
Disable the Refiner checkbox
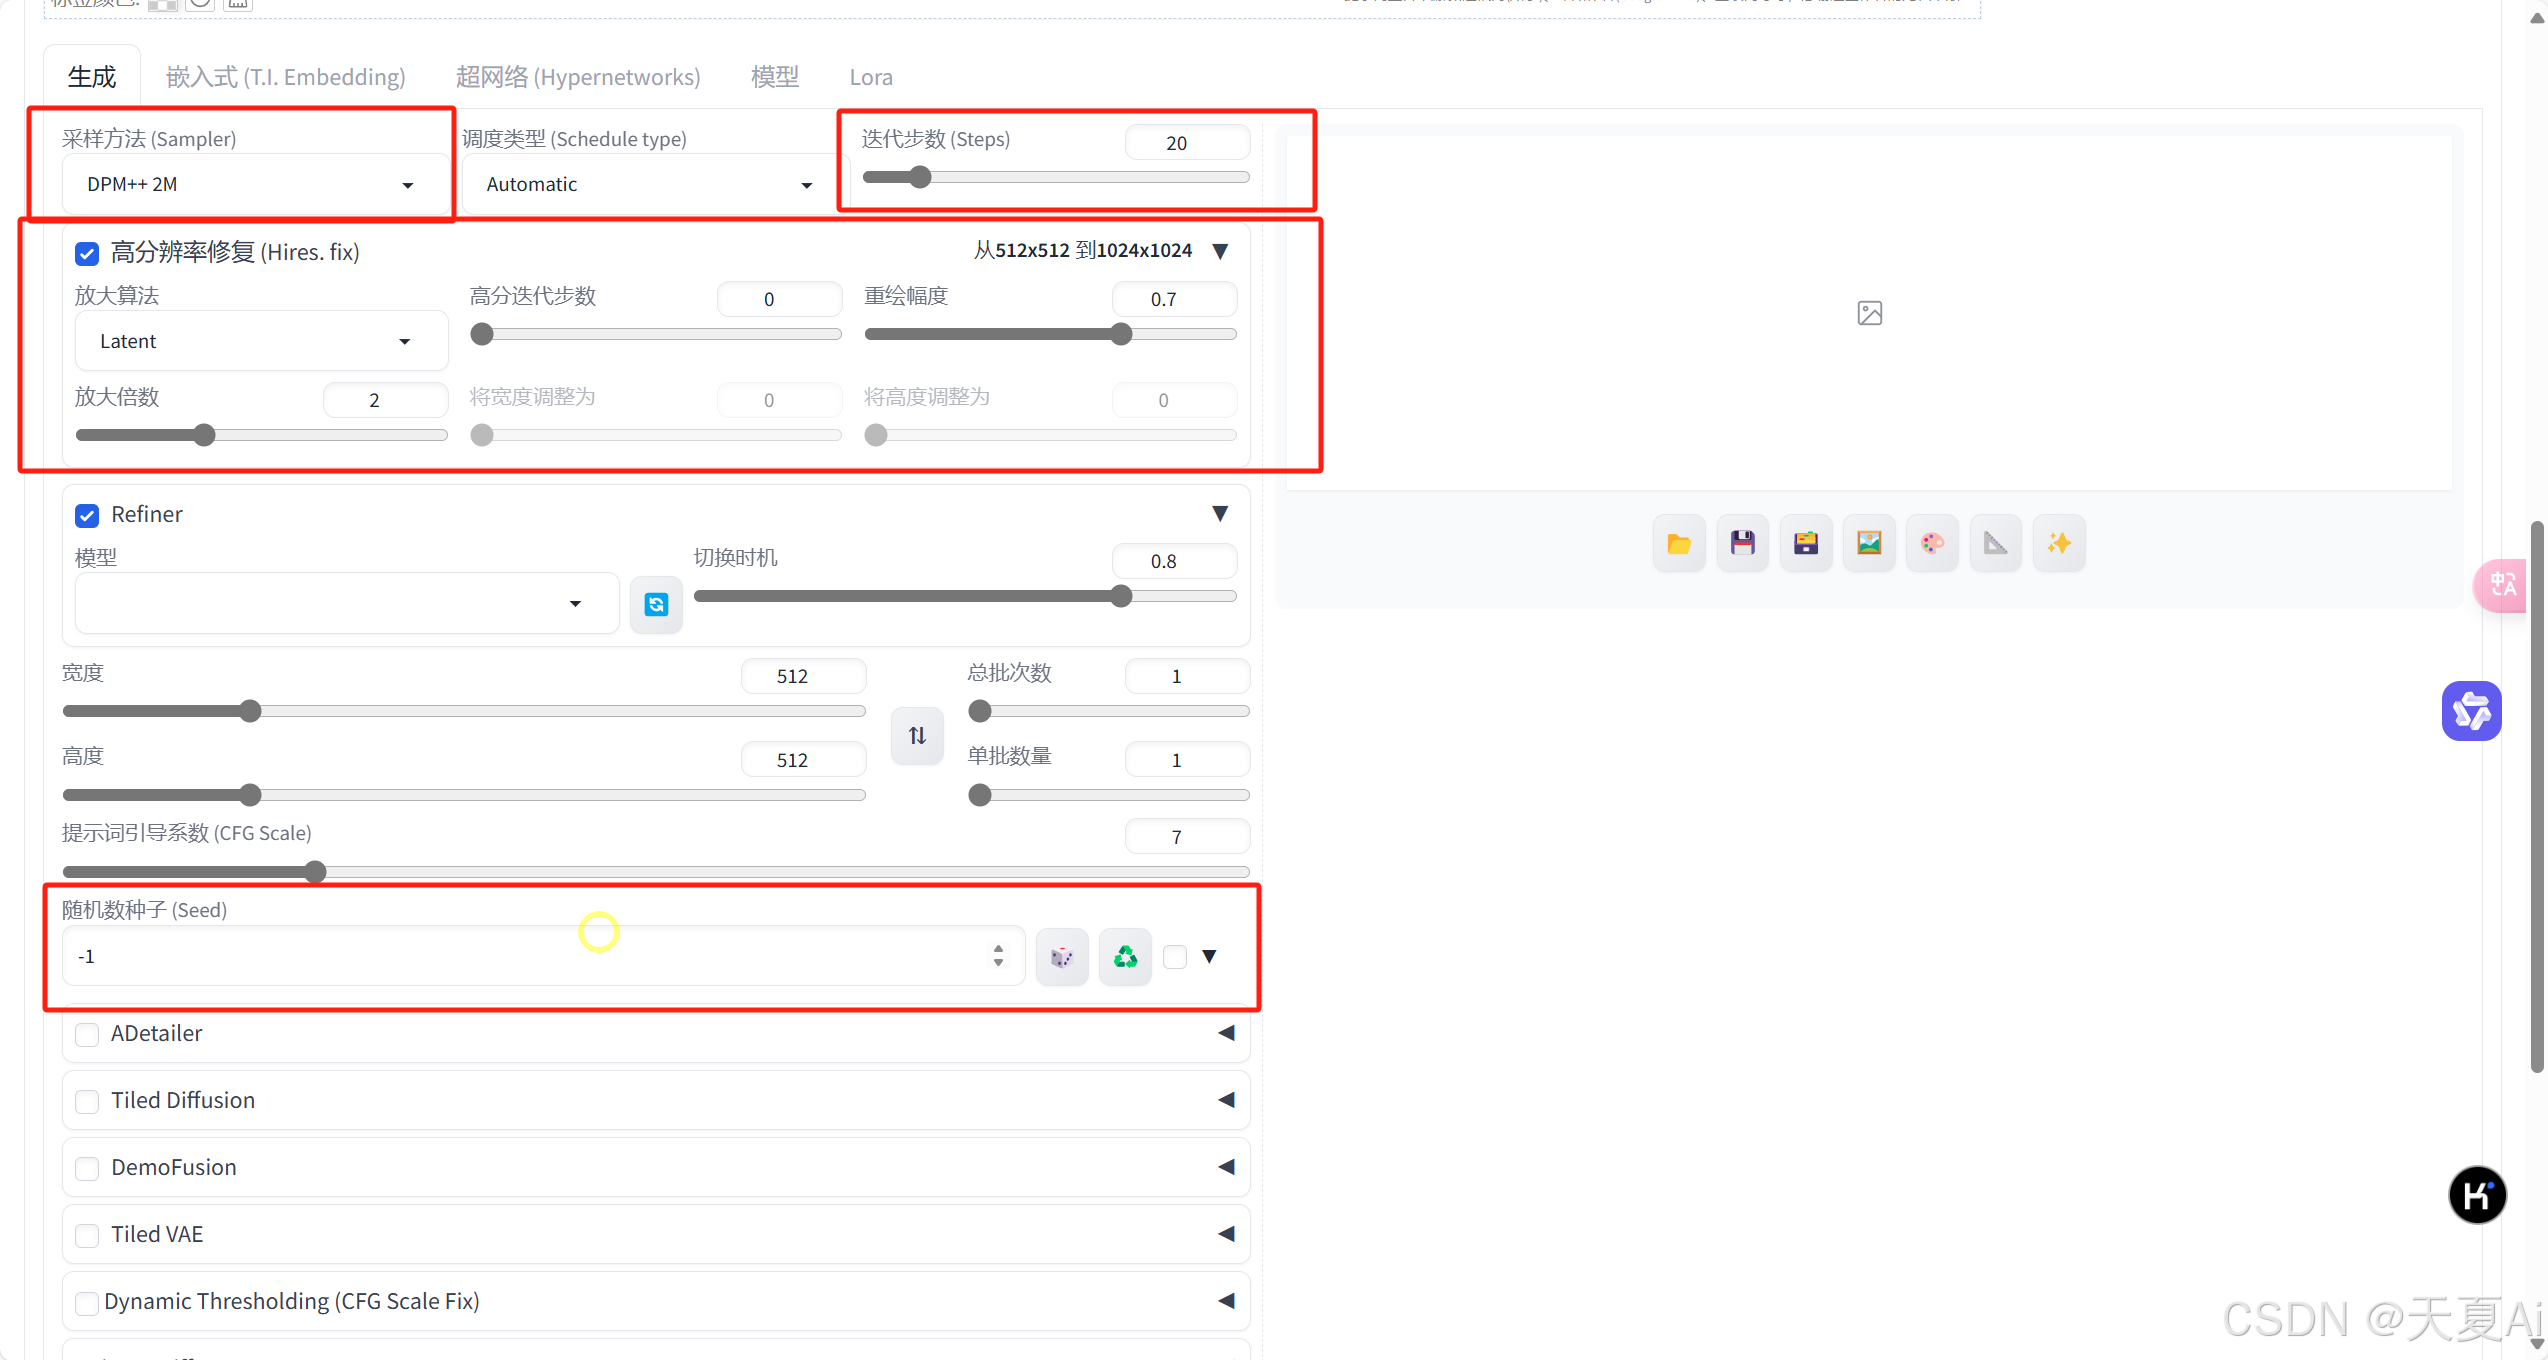87,515
